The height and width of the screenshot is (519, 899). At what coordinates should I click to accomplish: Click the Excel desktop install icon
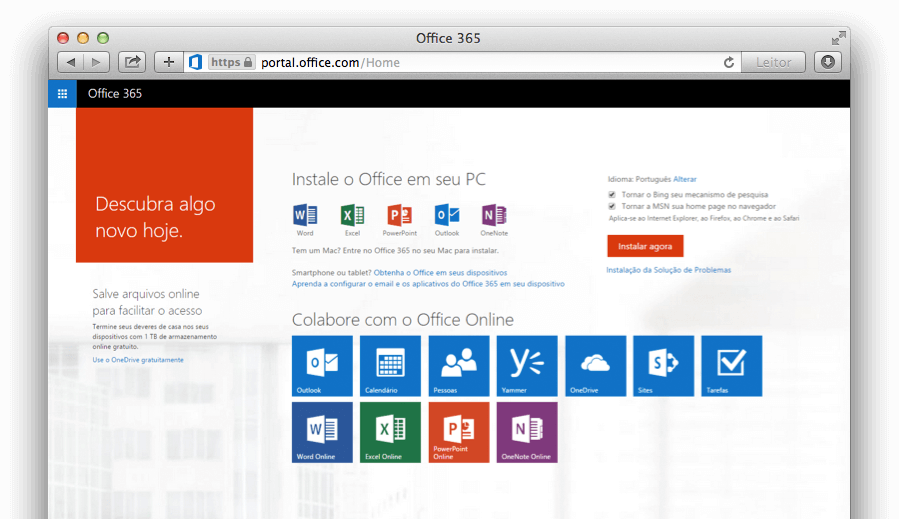pos(352,215)
